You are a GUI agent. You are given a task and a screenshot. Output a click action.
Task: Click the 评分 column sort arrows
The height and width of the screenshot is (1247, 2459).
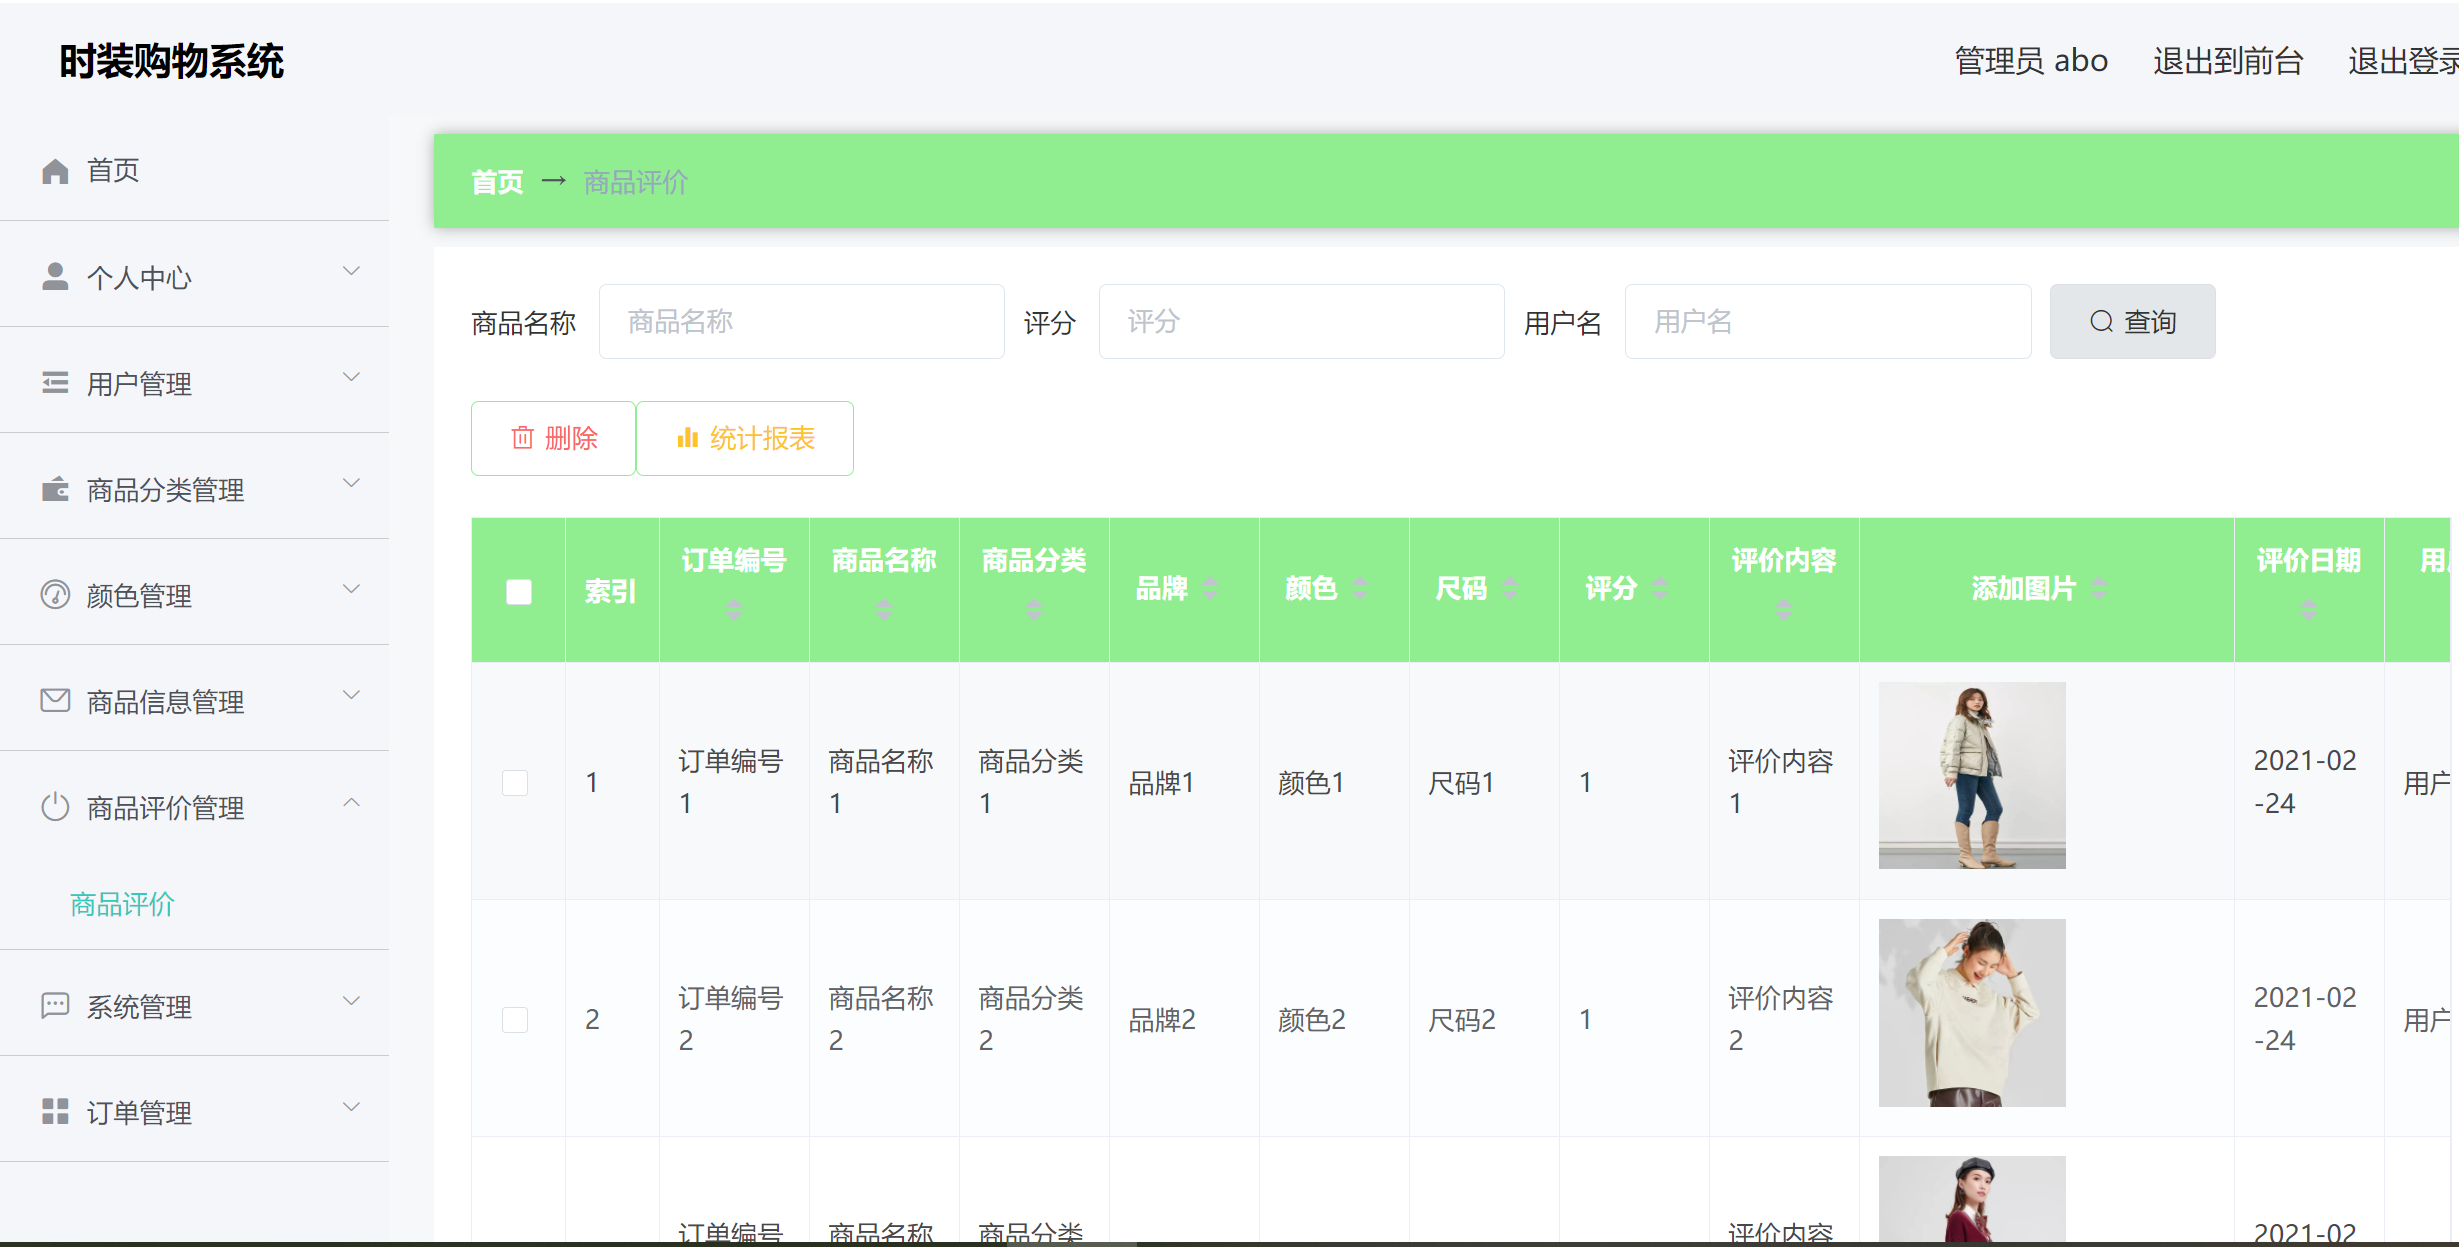point(1660,589)
